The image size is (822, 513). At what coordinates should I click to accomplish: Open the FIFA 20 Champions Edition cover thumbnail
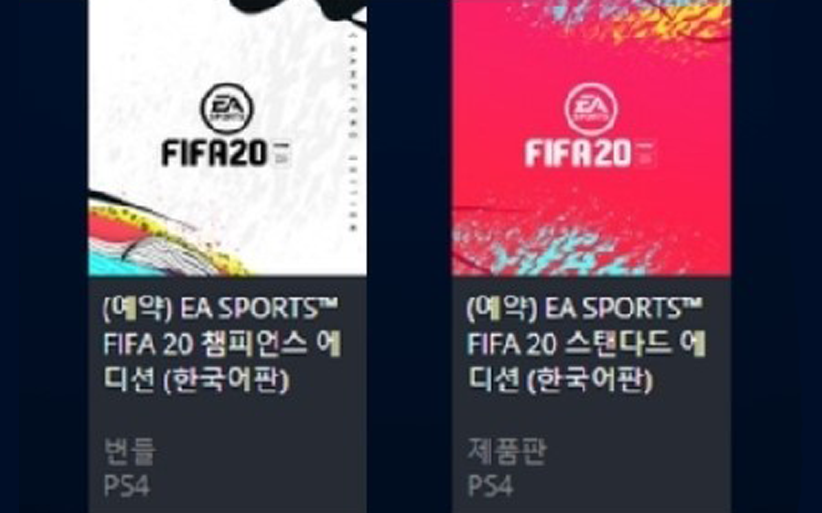pos(227,137)
